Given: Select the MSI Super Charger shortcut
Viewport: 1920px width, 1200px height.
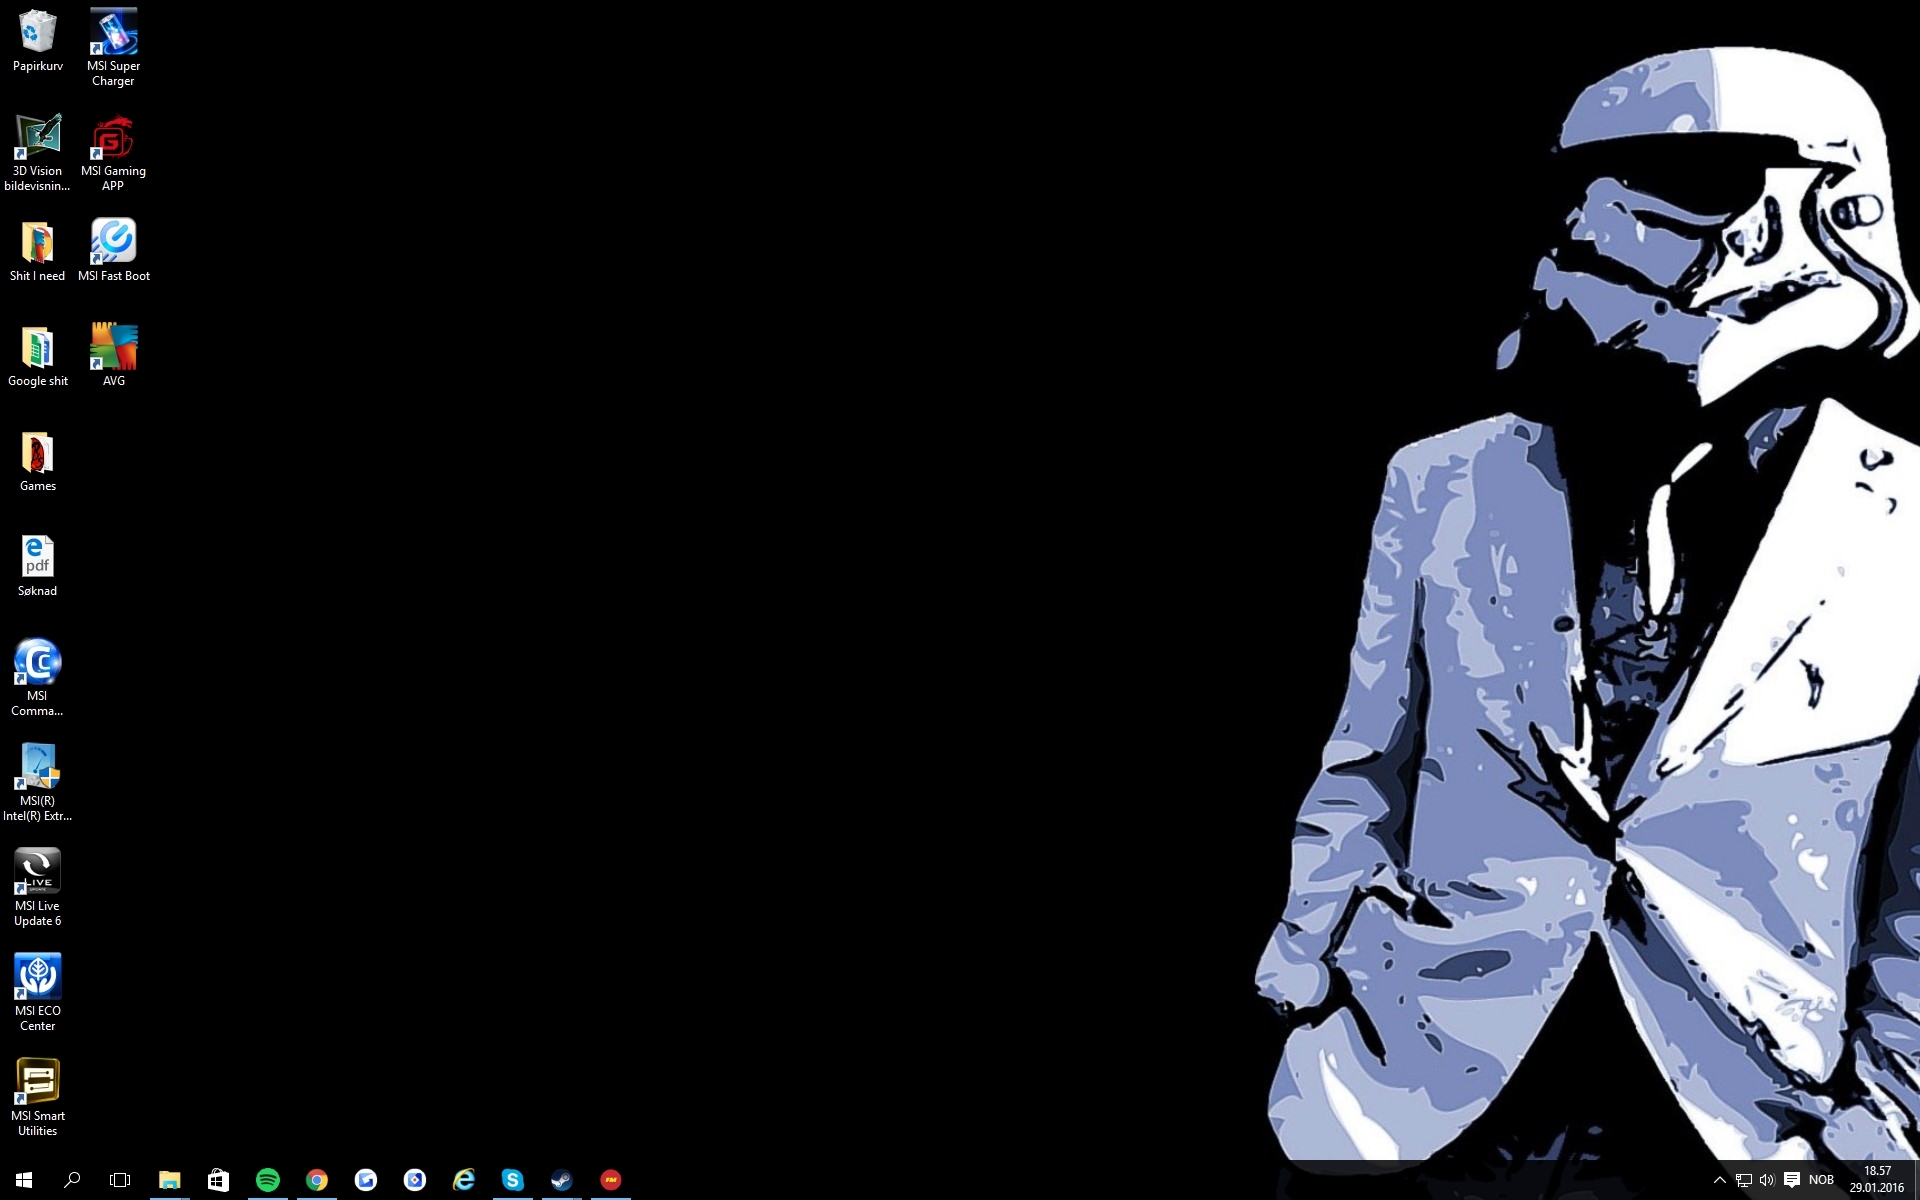Looking at the screenshot, I should [x=113, y=48].
